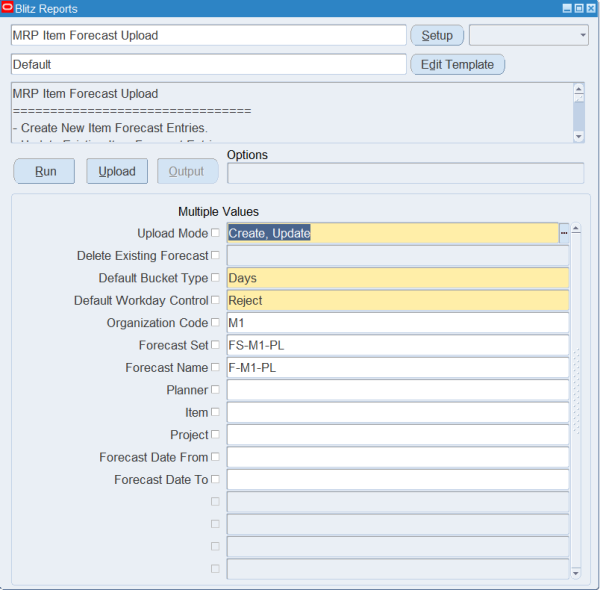Open the dropdown next to Setup
This screenshot has height=590, width=600.
tap(528, 36)
